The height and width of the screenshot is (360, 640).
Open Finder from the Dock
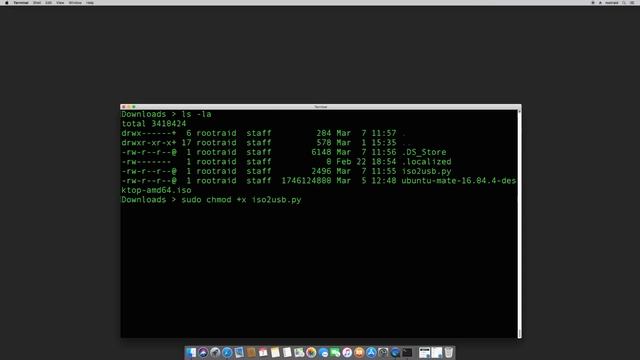[x=191, y=352]
